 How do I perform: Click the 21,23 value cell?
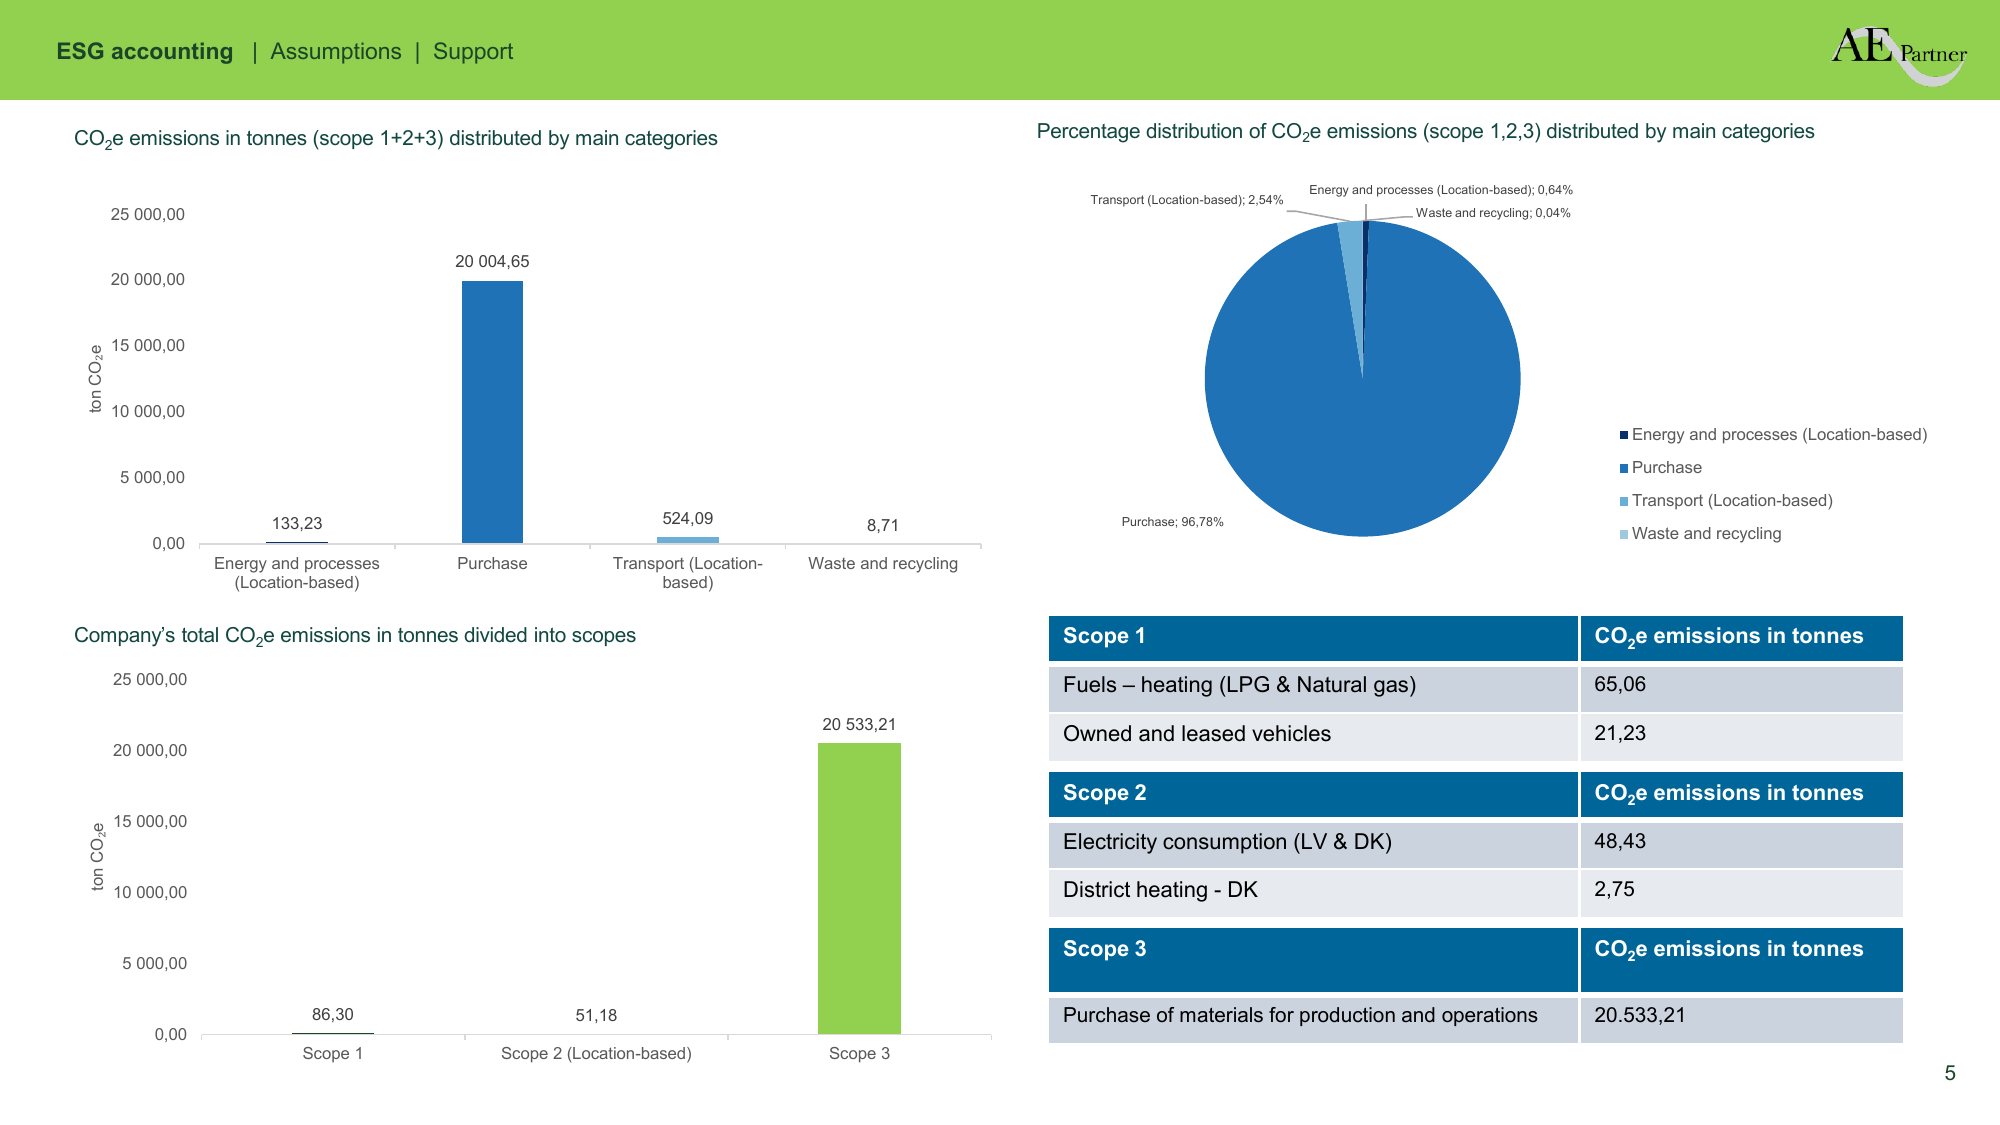tap(1741, 737)
